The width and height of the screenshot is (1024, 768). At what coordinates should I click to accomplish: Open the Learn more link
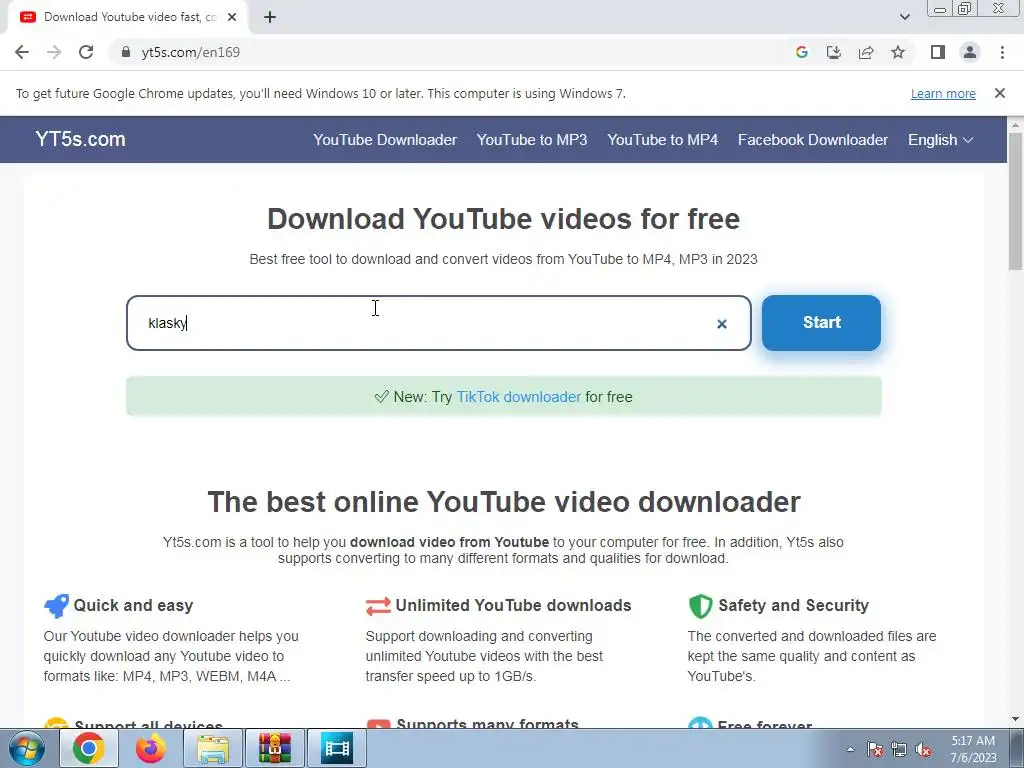coord(943,93)
